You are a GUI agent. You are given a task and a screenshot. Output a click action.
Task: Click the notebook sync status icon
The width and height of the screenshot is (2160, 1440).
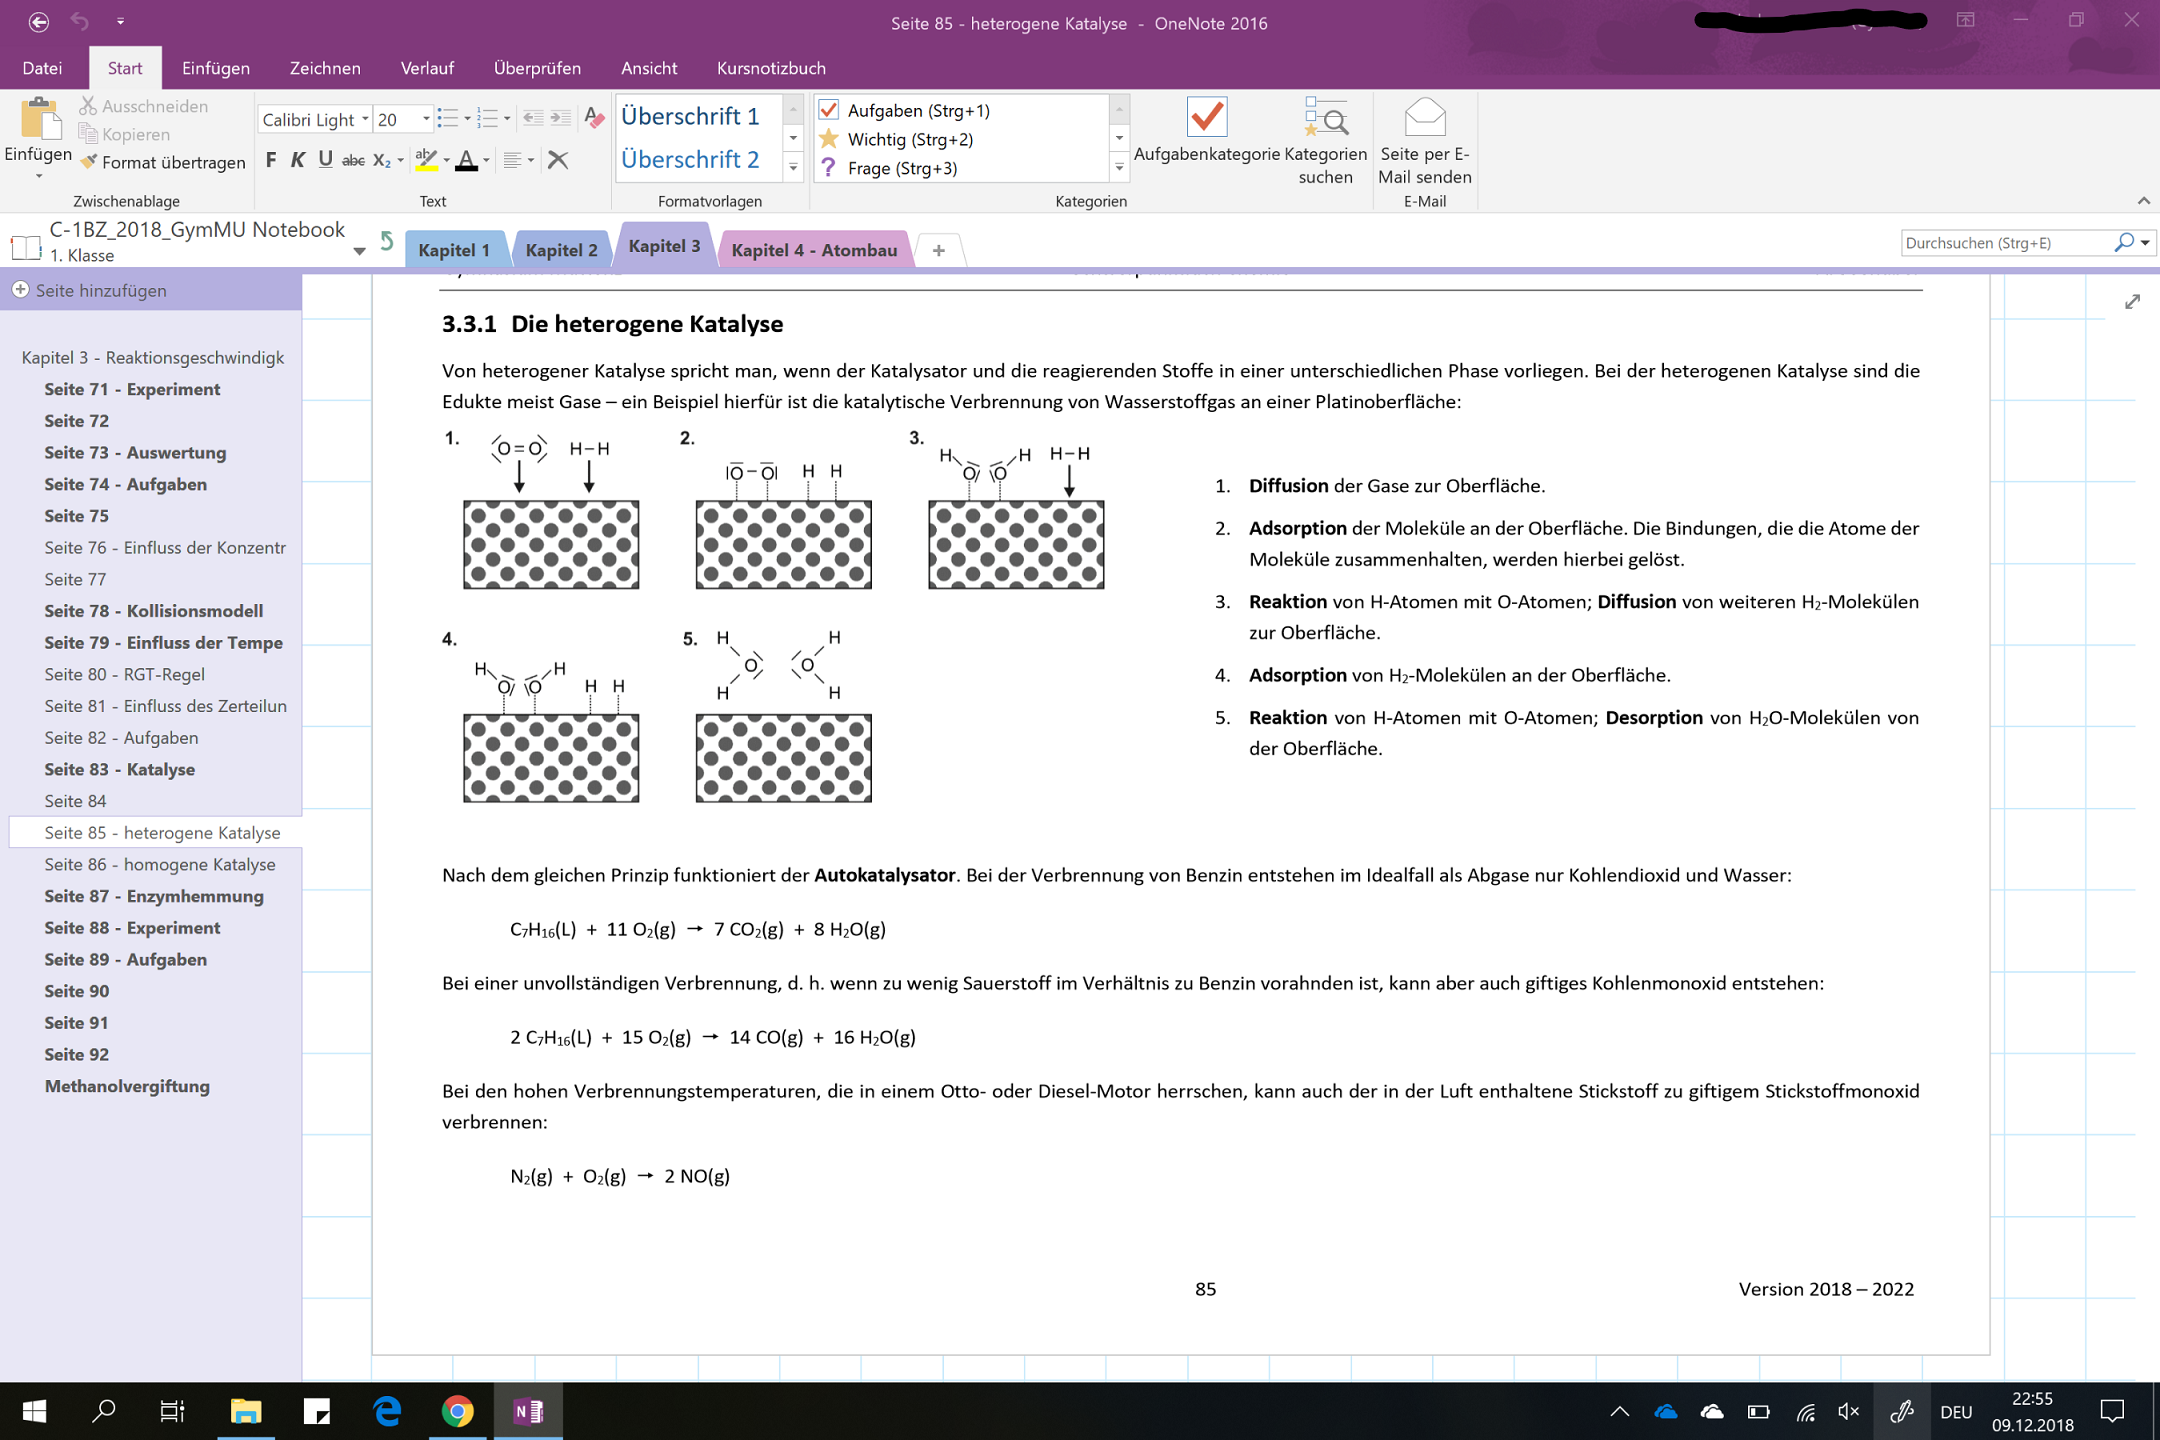pyautogui.click(x=387, y=242)
